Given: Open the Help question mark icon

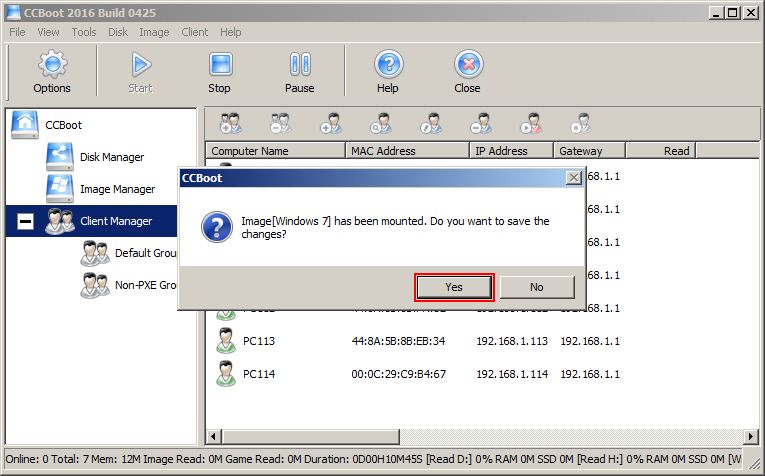Looking at the screenshot, I should tap(388, 64).
